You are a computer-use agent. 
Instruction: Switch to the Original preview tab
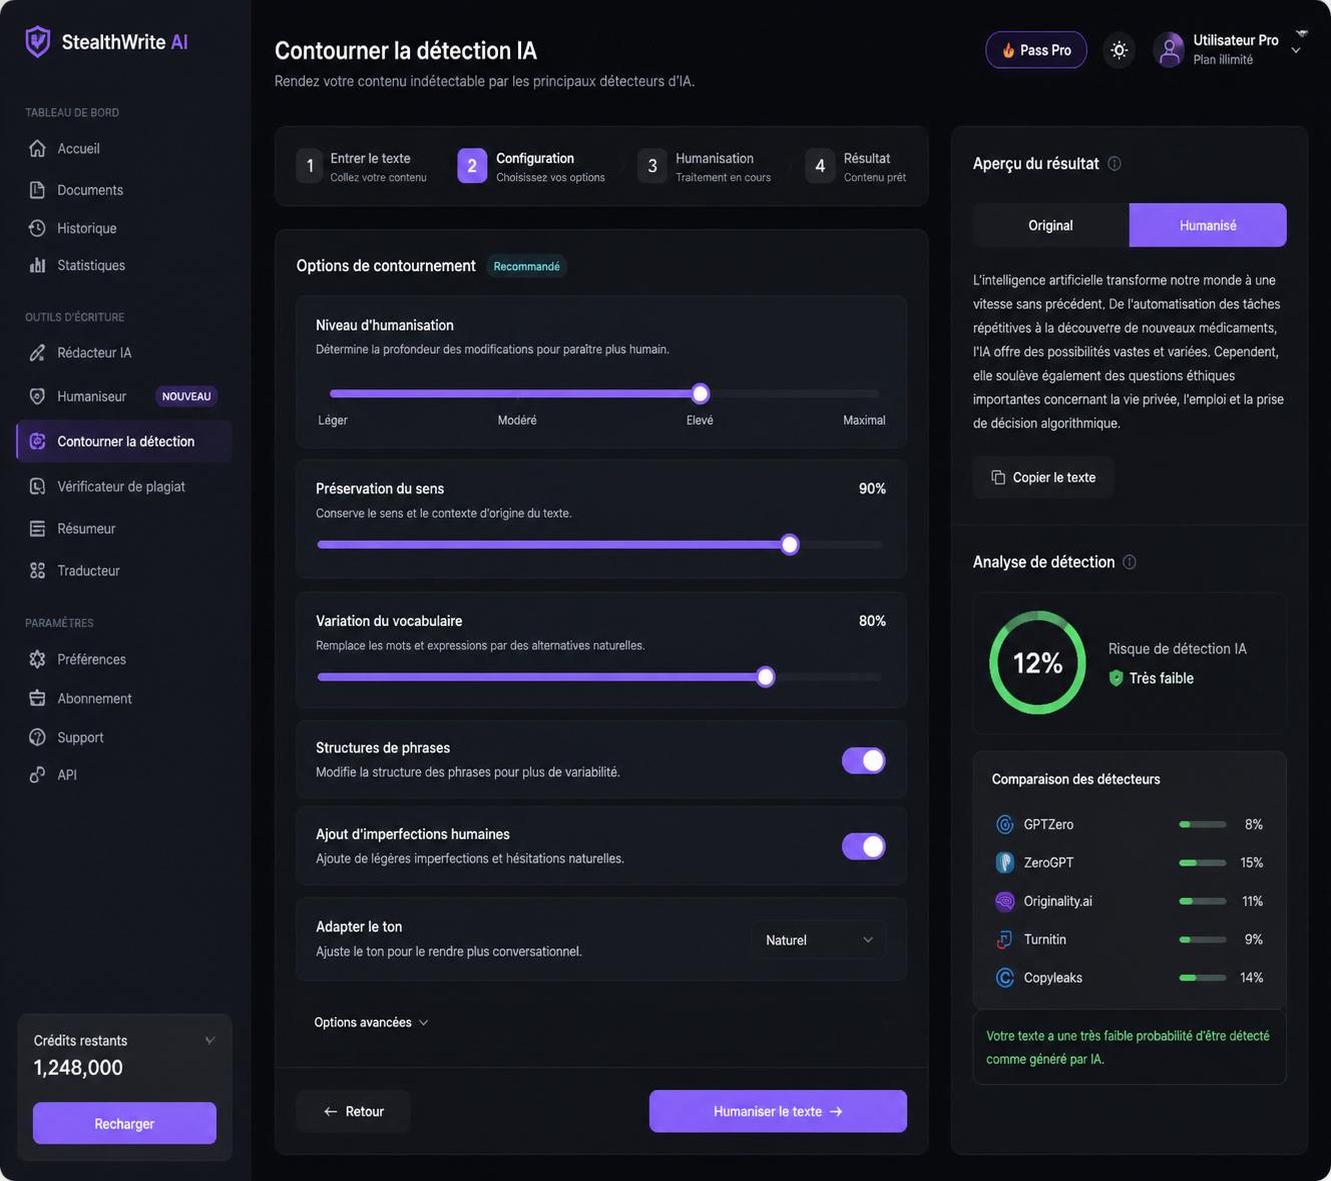[1050, 225]
